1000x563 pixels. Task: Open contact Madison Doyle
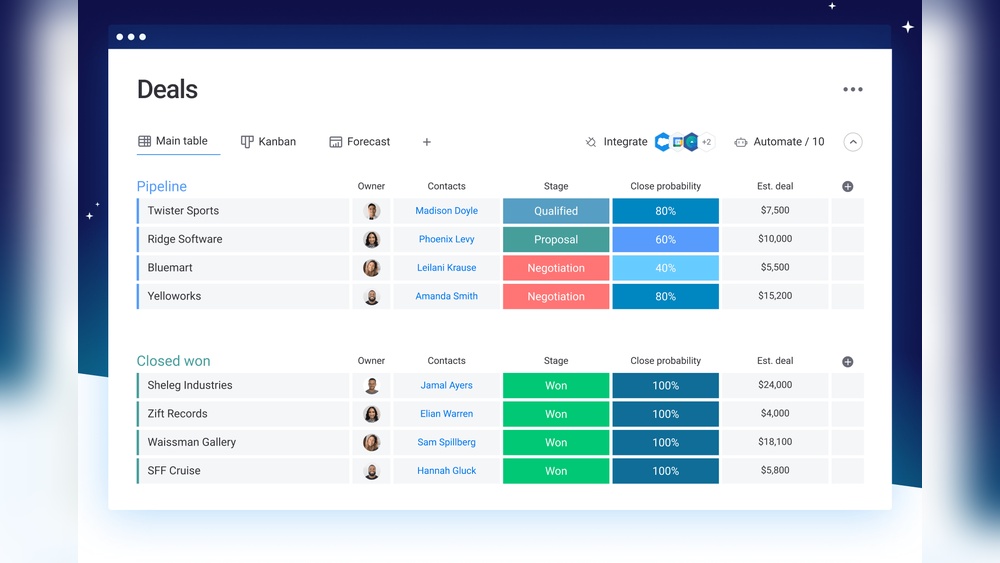click(x=446, y=210)
